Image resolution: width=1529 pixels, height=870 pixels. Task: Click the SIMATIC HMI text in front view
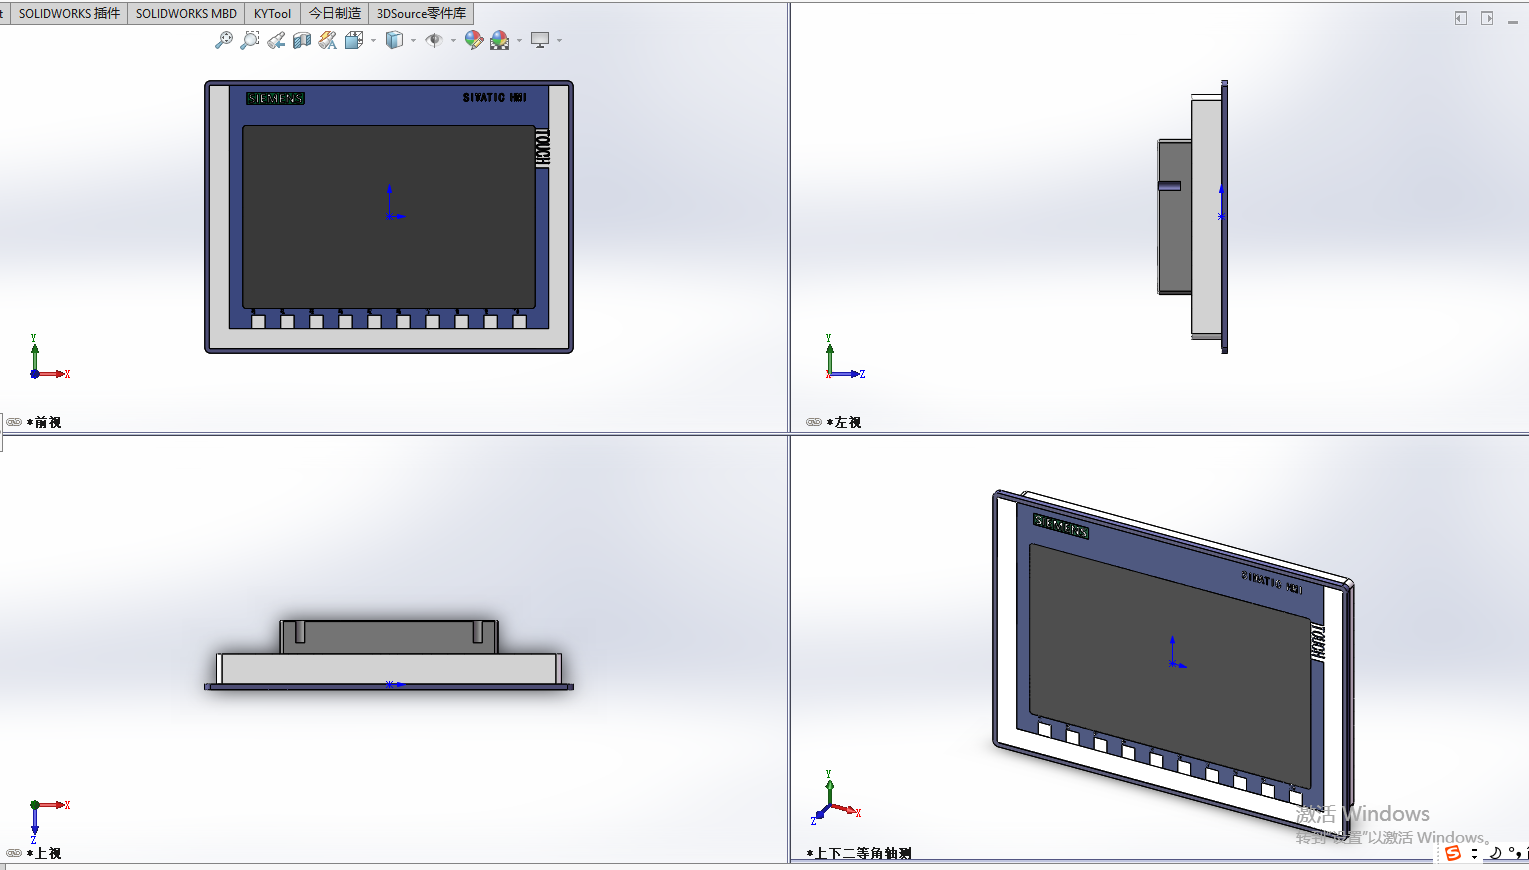pyautogui.click(x=494, y=97)
